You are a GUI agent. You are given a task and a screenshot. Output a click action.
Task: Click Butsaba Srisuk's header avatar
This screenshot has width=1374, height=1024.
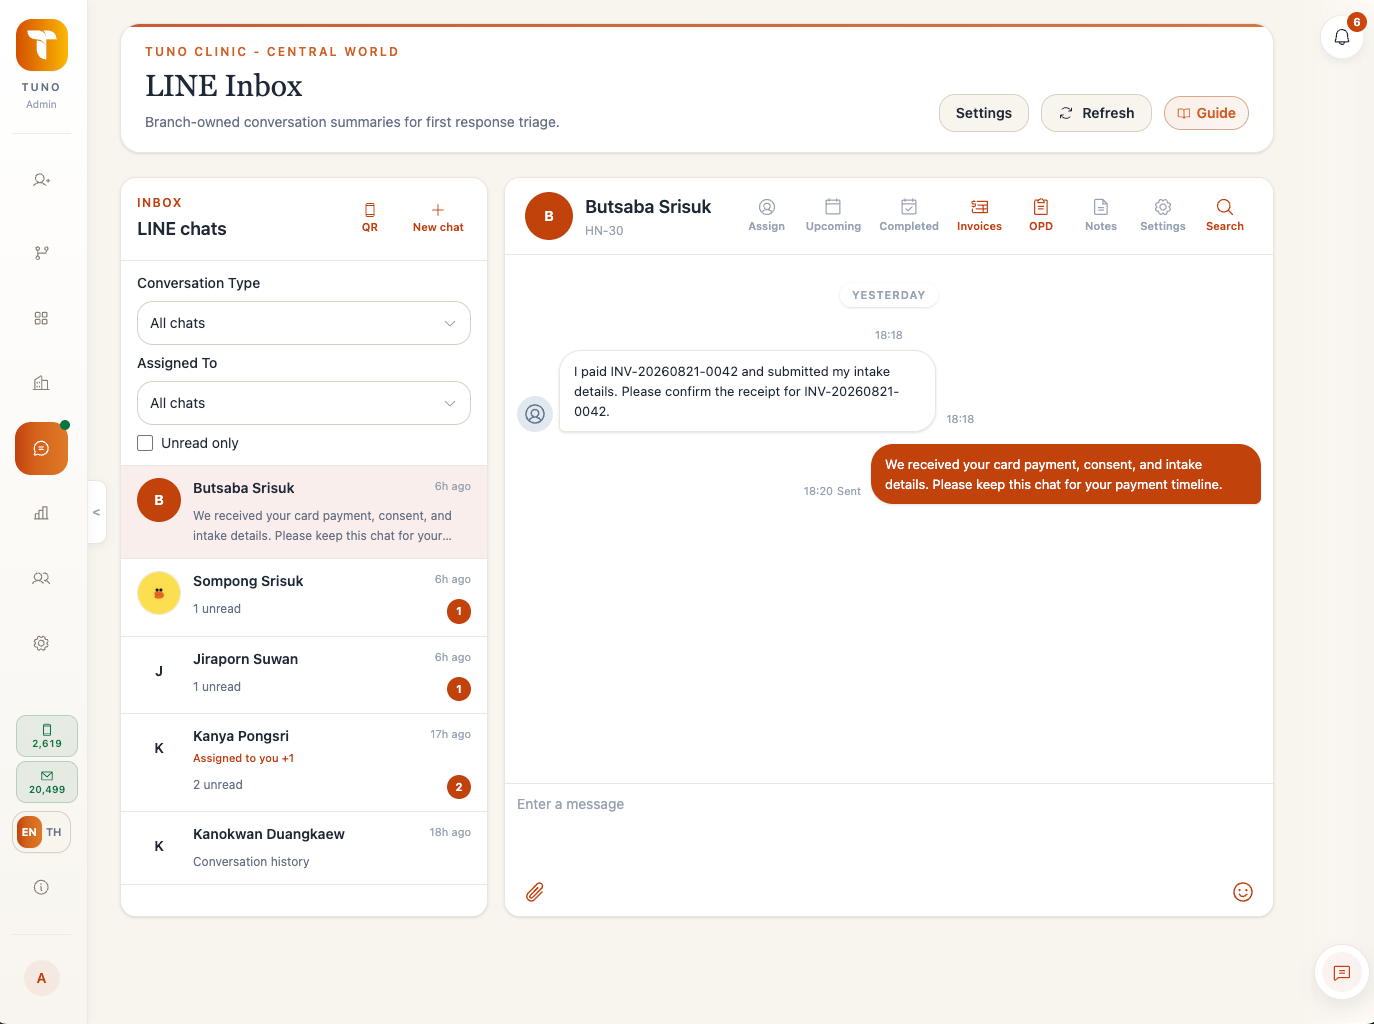point(549,216)
